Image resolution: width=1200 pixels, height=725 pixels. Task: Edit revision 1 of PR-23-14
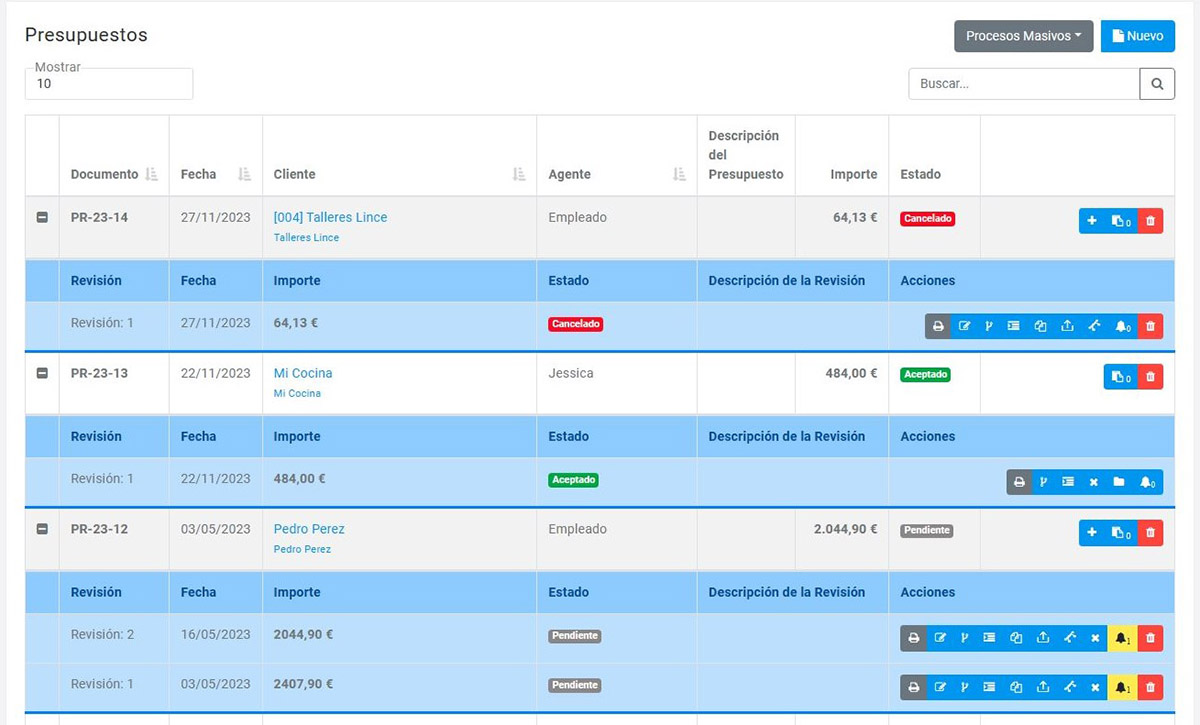[x=964, y=326]
